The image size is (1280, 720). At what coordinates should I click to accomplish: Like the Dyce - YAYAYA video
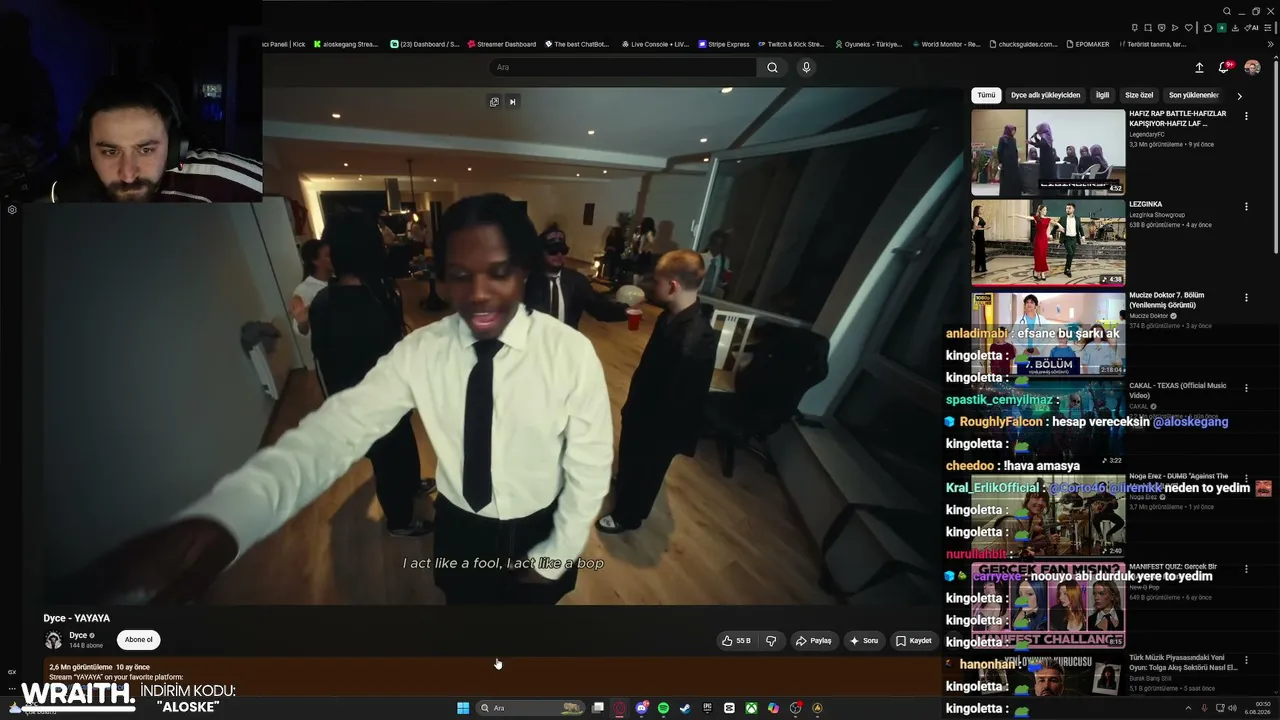(737, 641)
